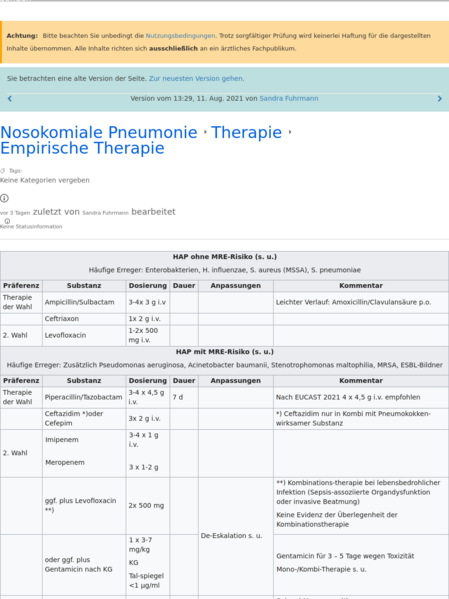Click 'Keine Statusinformation' text

(31, 227)
